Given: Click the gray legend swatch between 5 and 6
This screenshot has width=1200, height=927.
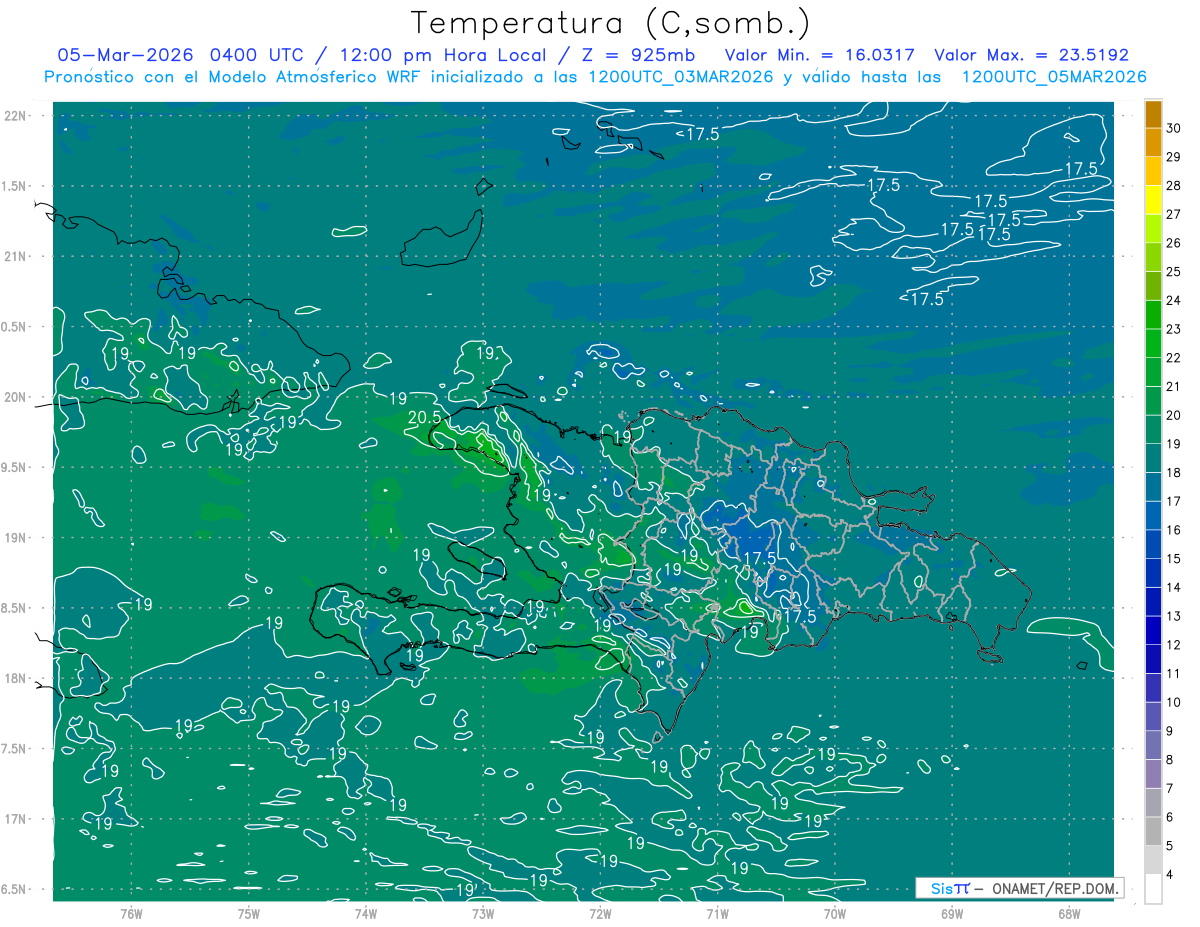Looking at the screenshot, I should pos(1153,831).
